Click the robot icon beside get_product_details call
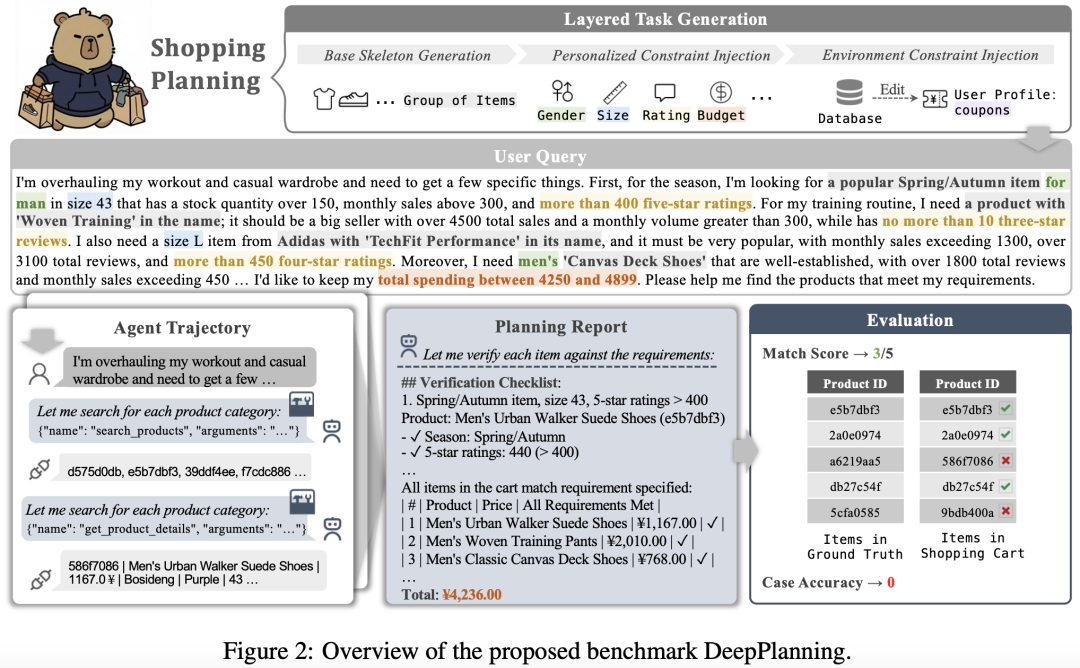 tap(333, 529)
